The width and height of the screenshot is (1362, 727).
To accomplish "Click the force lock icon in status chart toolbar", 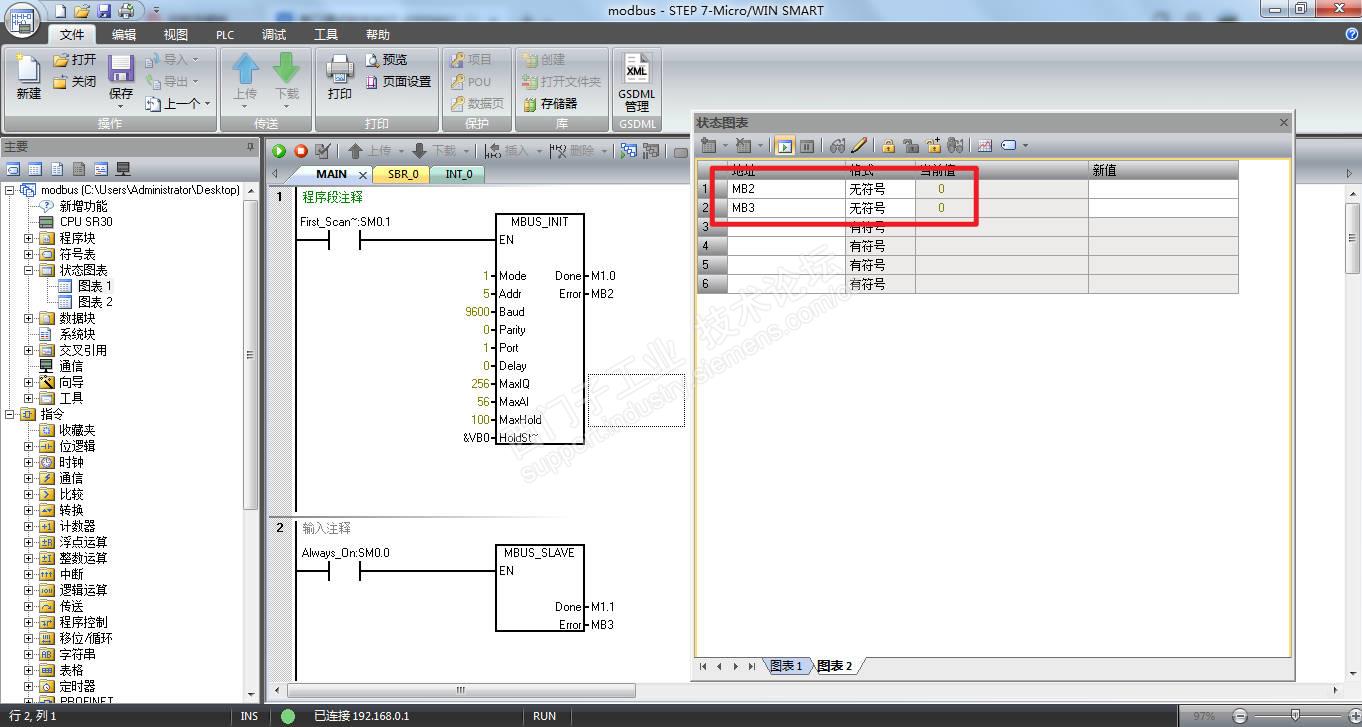I will 888,146.
